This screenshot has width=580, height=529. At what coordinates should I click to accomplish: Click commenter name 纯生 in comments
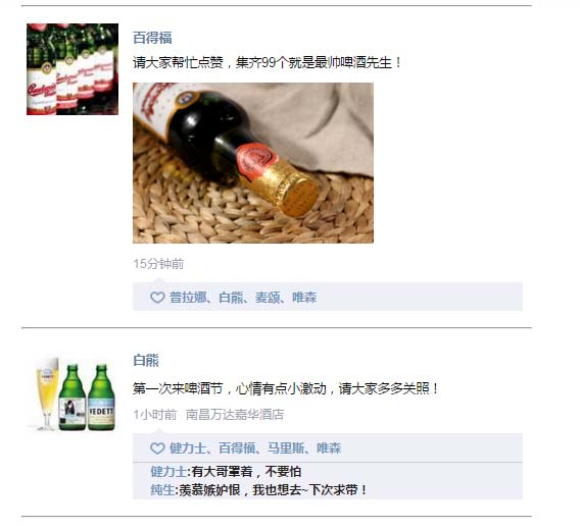coord(162,490)
